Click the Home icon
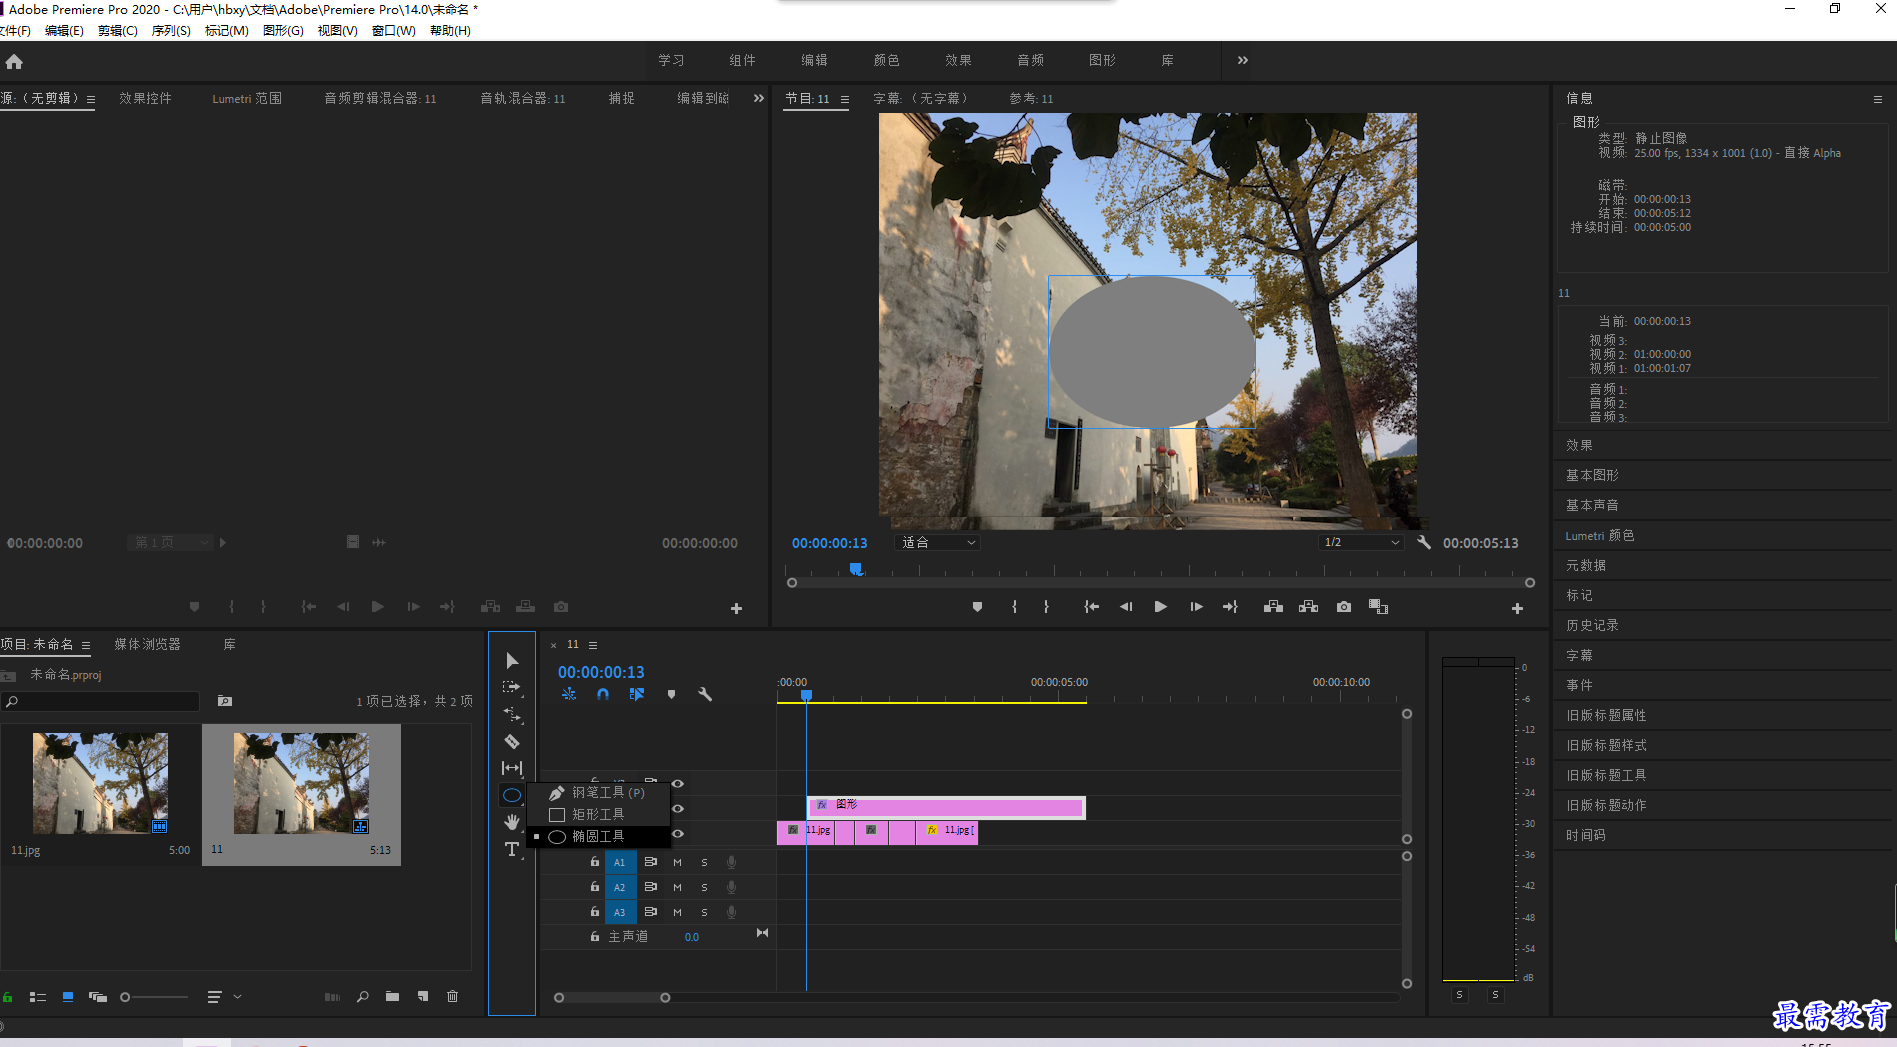The width and height of the screenshot is (1897, 1047). click(x=14, y=61)
